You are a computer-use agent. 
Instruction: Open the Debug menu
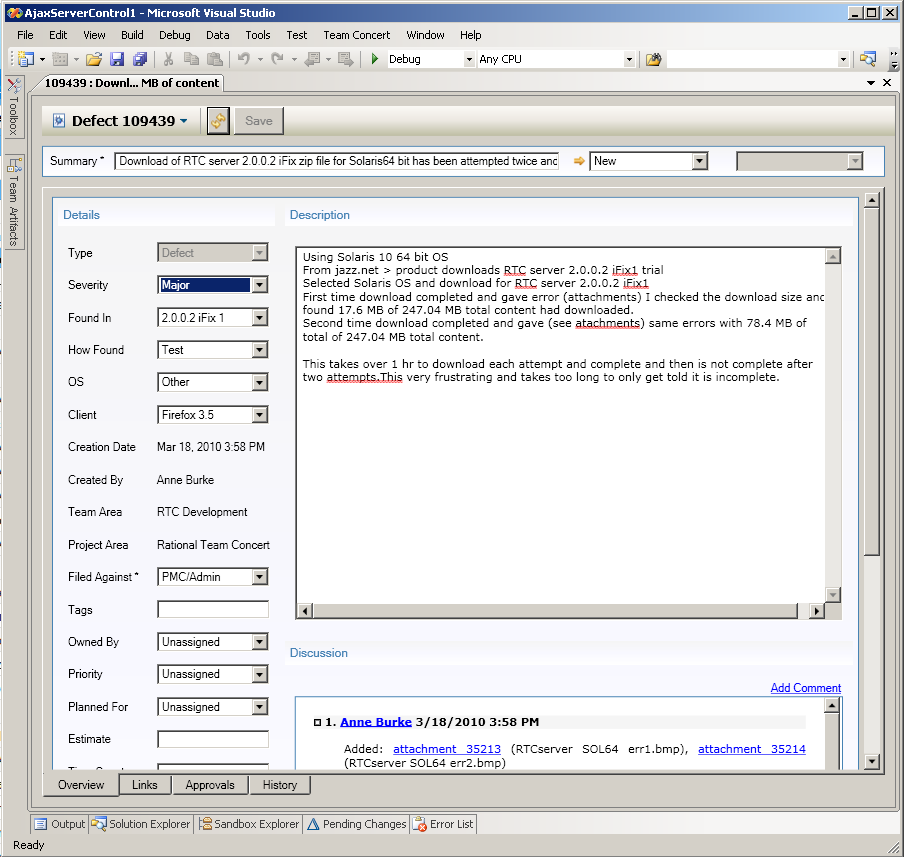[175, 35]
